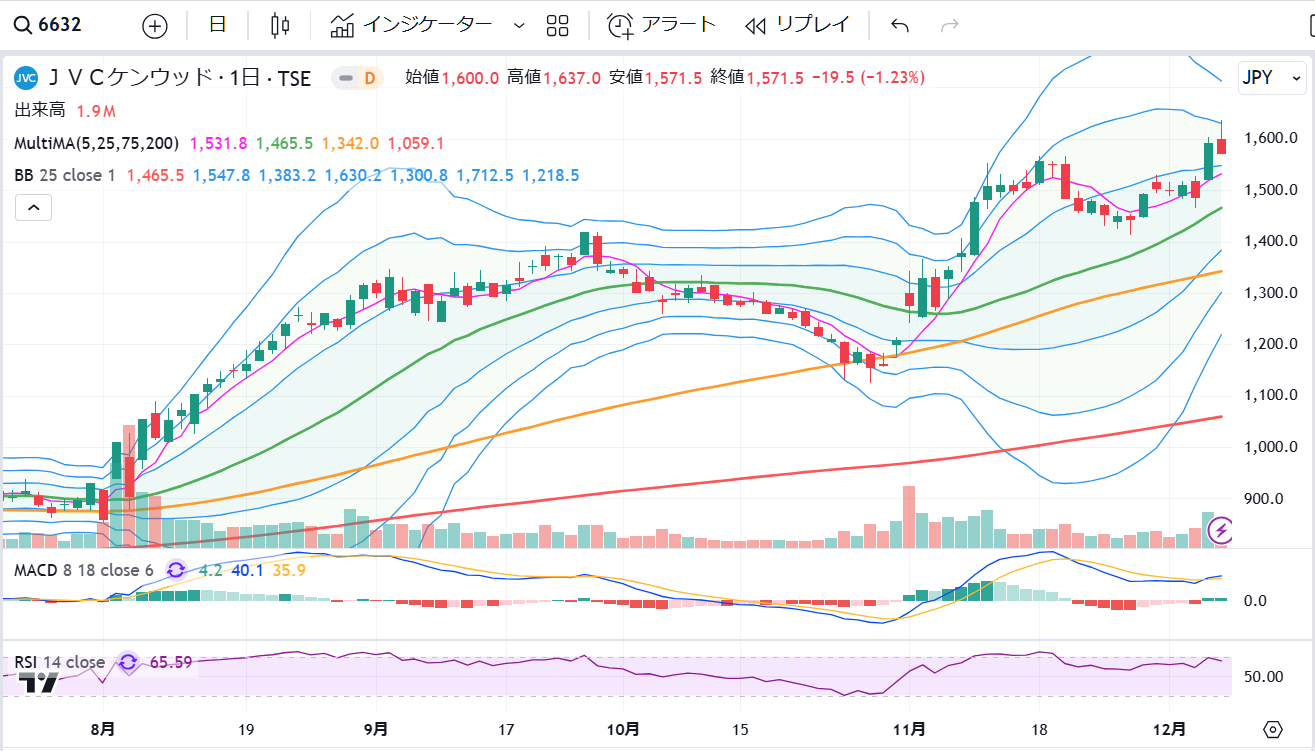Select the MultiMA(5,25,75,200) indicator legend
Image resolution: width=1315 pixels, height=751 pixels.
96,143
